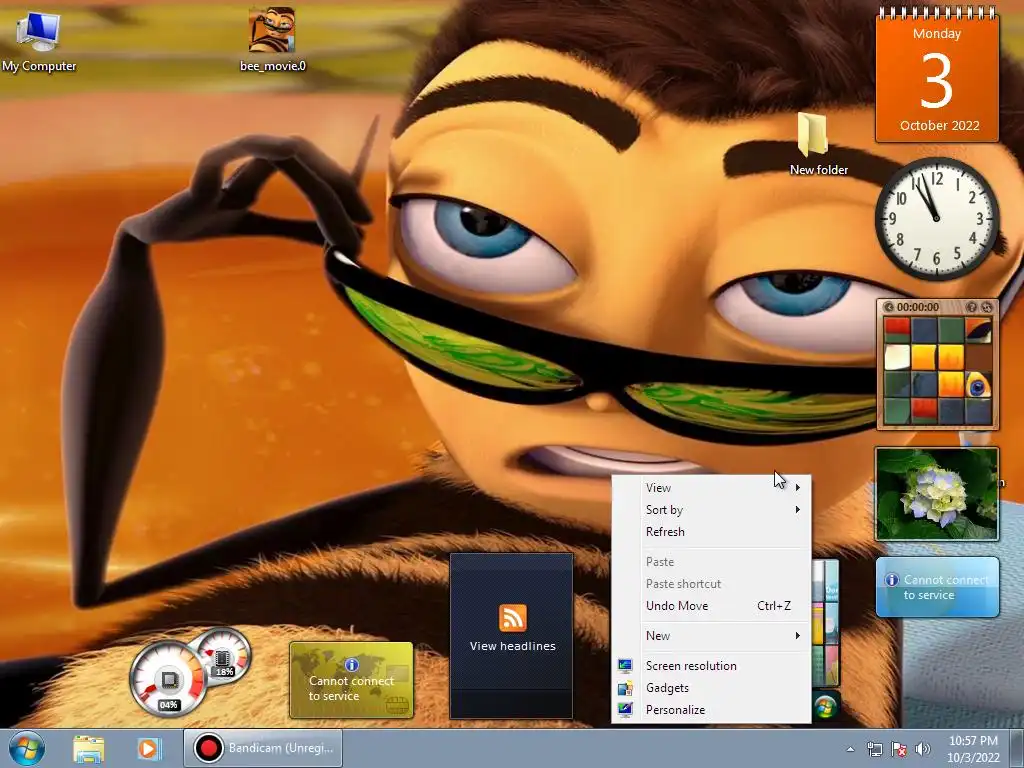
Task: Open the My Computer desktop icon
Action: [x=39, y=40]
